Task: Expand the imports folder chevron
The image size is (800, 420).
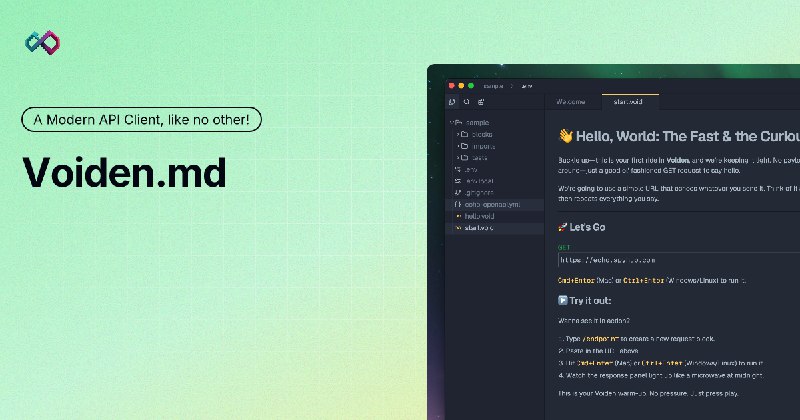Action: click(458, 146)
